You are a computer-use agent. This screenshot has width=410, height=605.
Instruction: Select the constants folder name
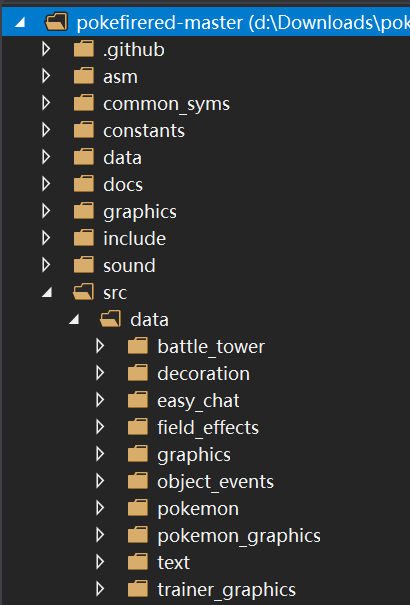pyautogui.click(x=144, y=131)
